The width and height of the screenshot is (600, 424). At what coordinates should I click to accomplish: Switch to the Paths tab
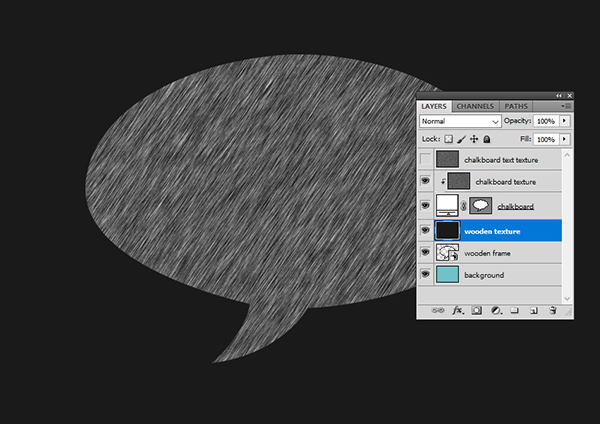516,105
